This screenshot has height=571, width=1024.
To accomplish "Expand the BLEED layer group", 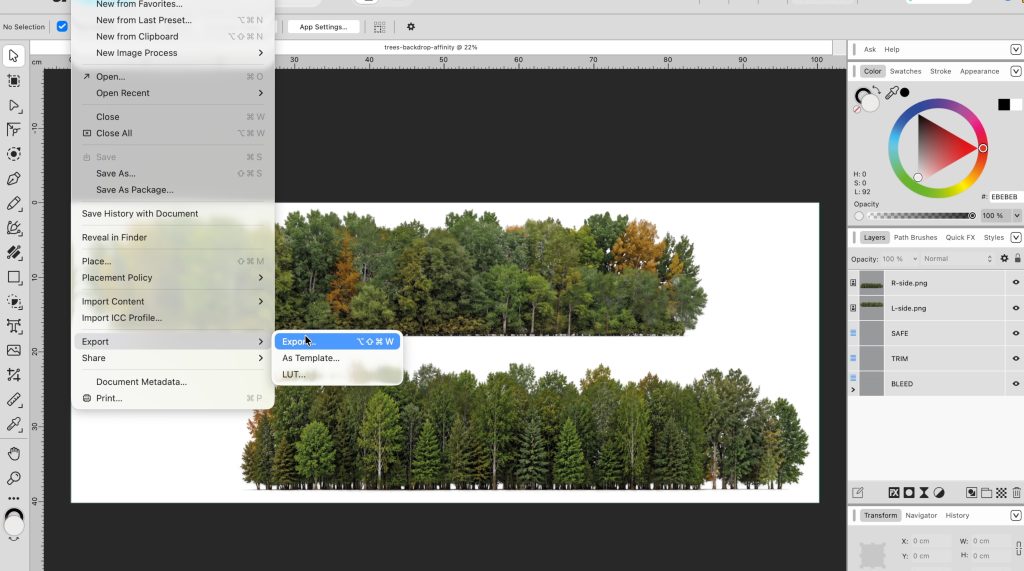I will (x=853, y=390).
